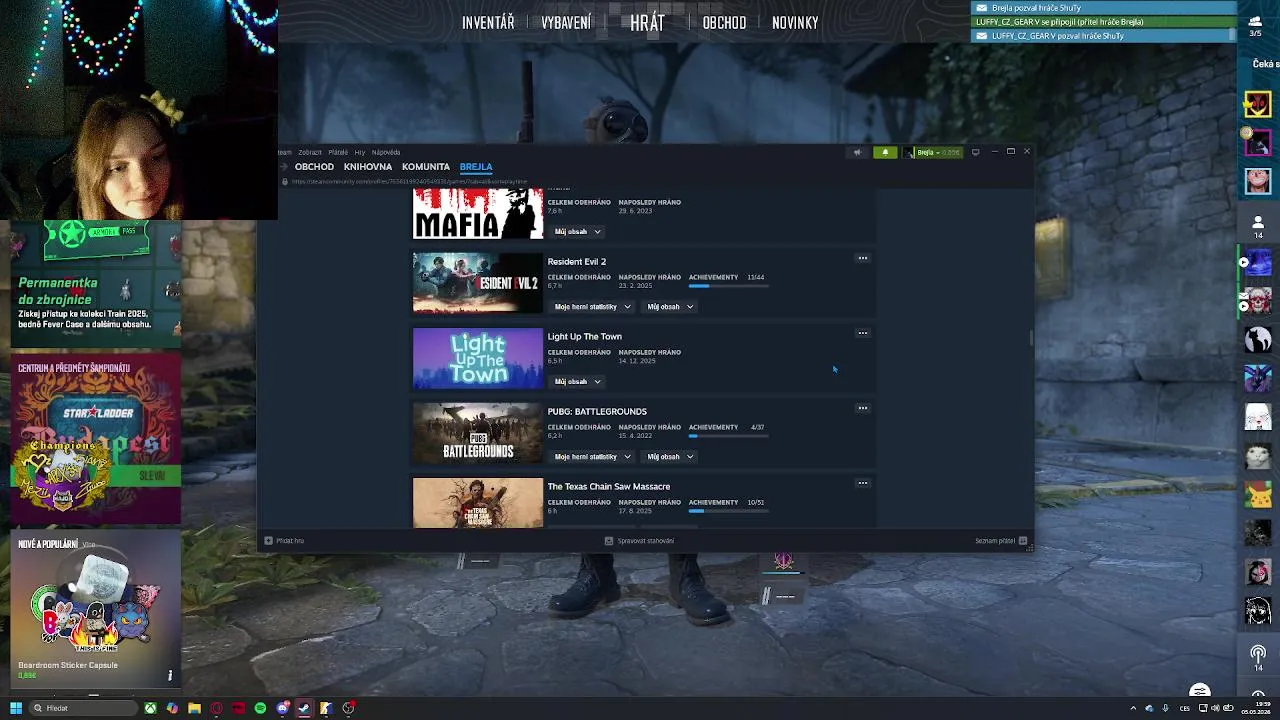Open the Resident Evil 2 title link
1280x720 pixels.
click(x=577, y=262)
